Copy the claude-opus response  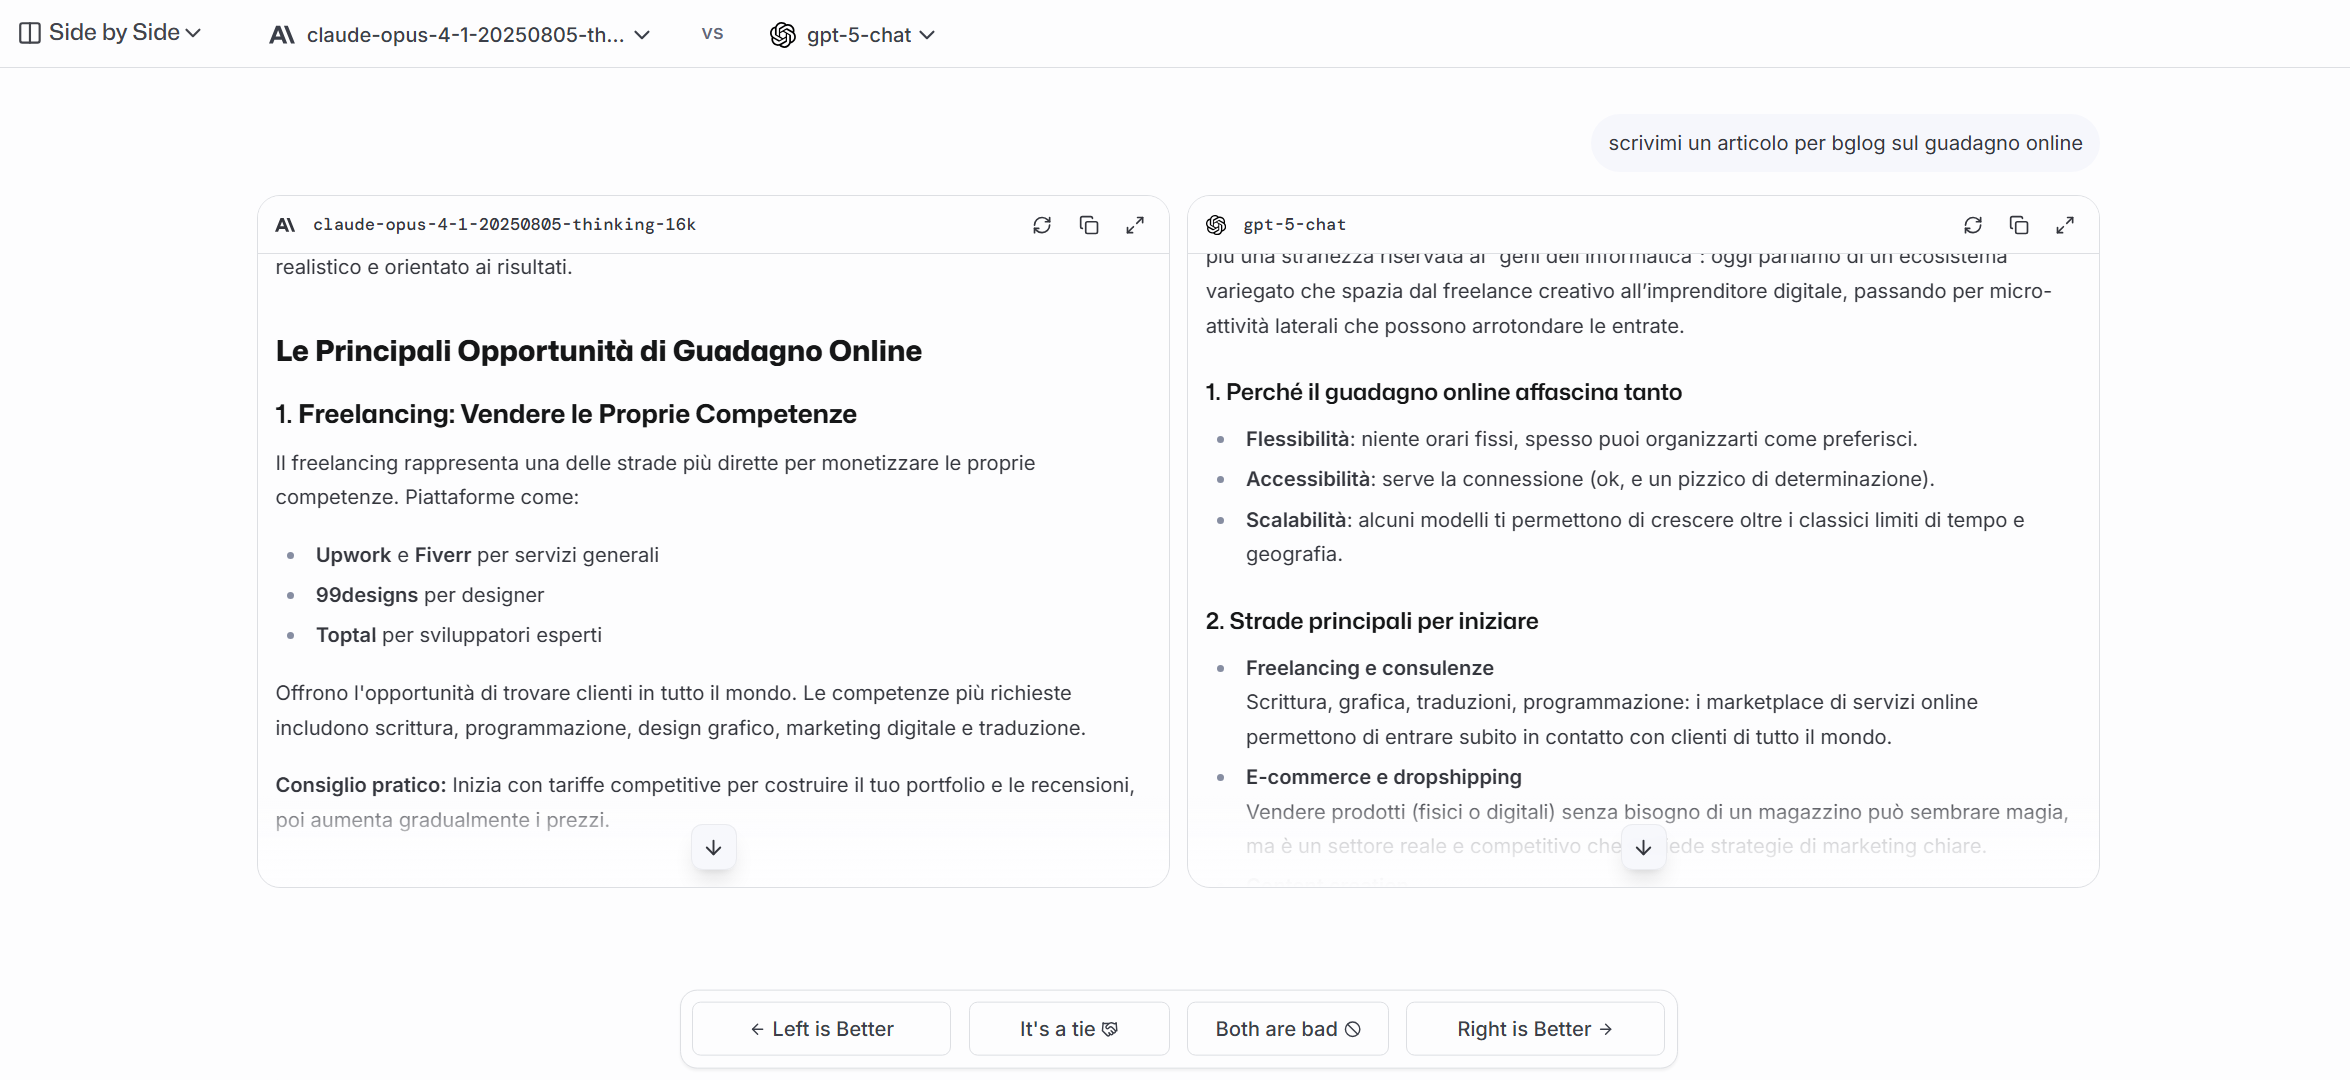pyautogui.click(x=1089, y=225)
